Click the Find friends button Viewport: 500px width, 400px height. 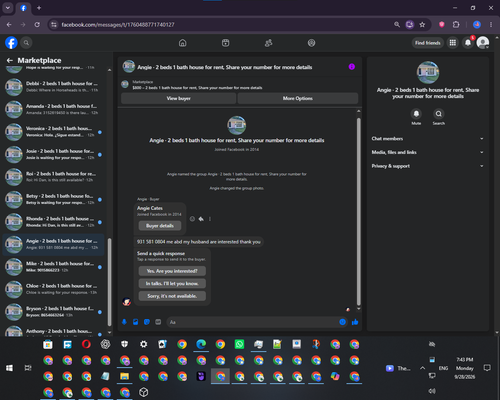click(428, 43)
